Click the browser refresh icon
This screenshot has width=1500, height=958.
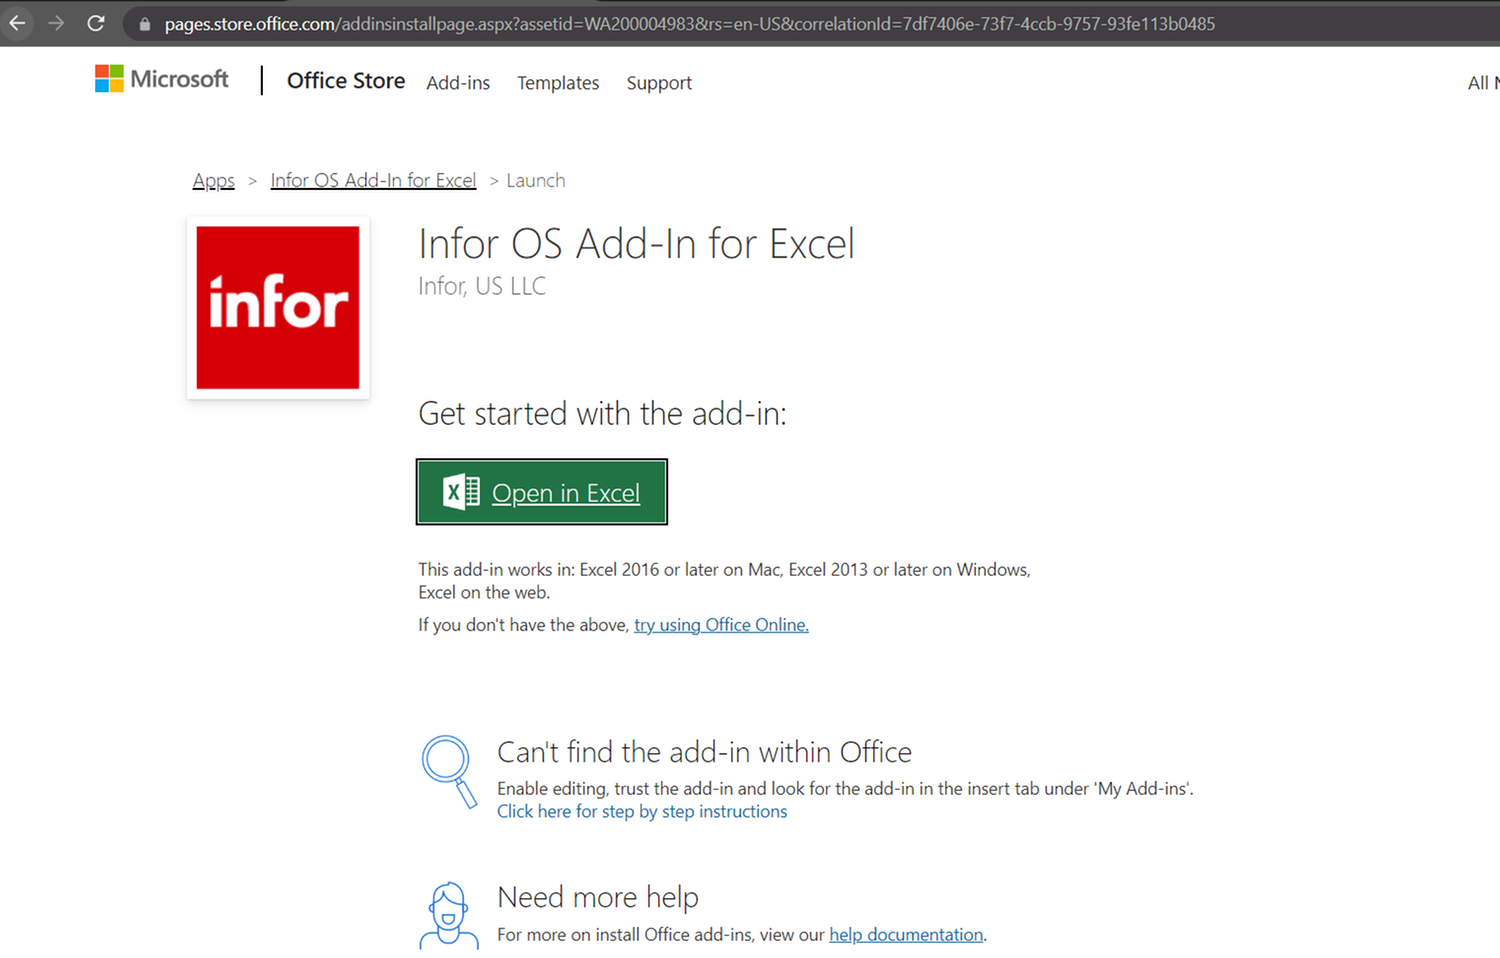click(95, 23)
